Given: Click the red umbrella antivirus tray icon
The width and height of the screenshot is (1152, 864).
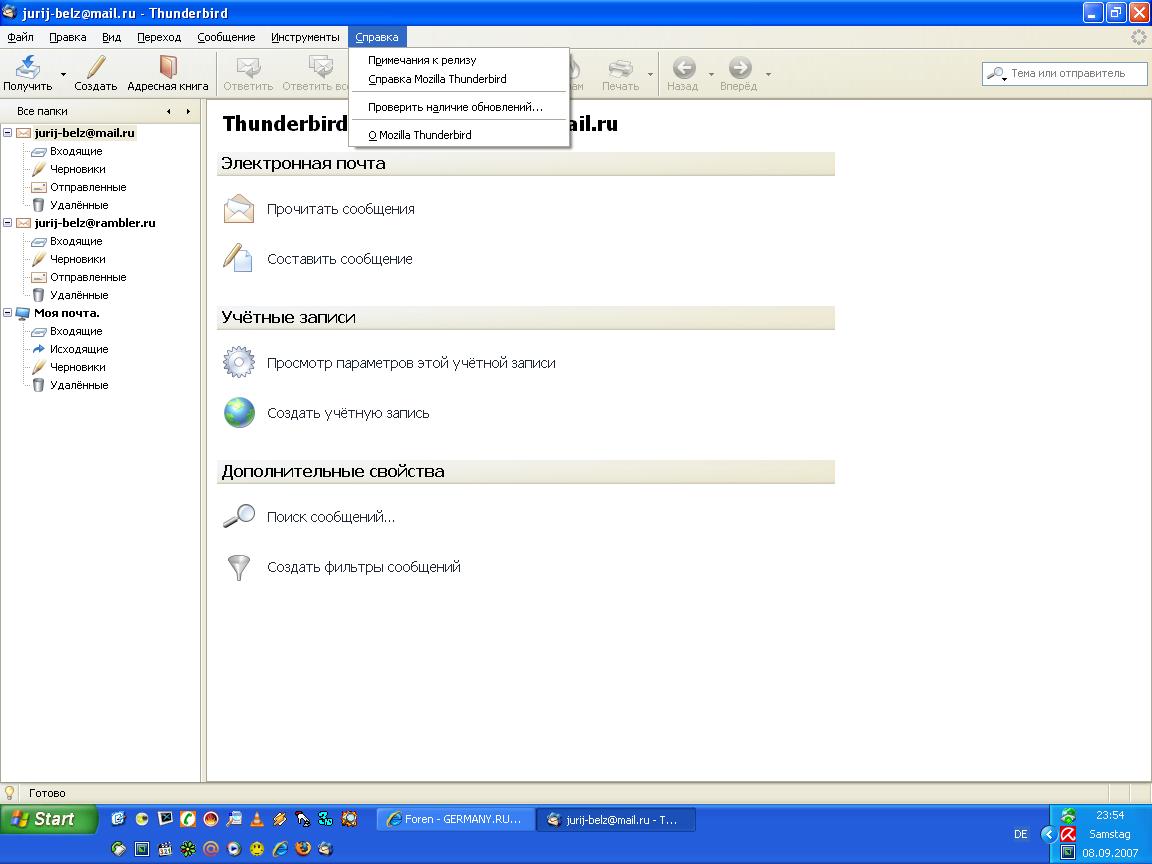Looking at the screenshot, I should 1068,834.
